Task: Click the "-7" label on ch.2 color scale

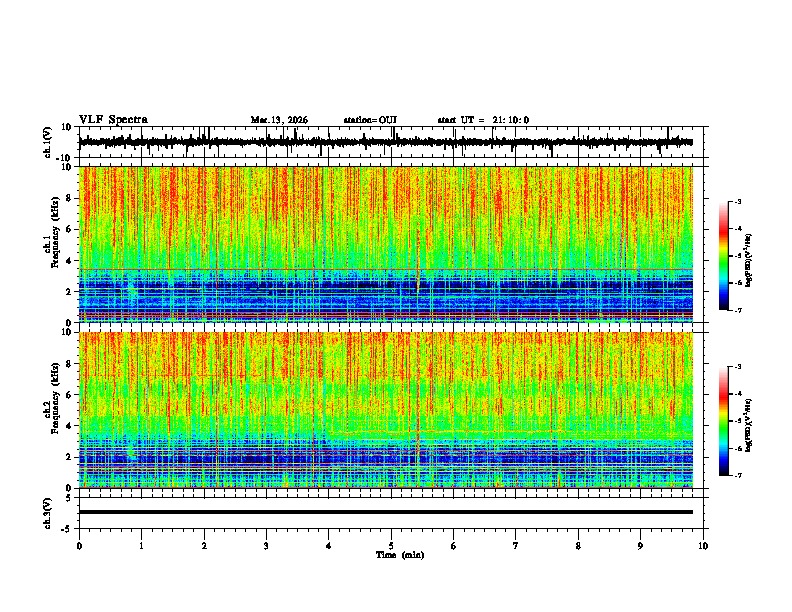Action: coord(737,476)
